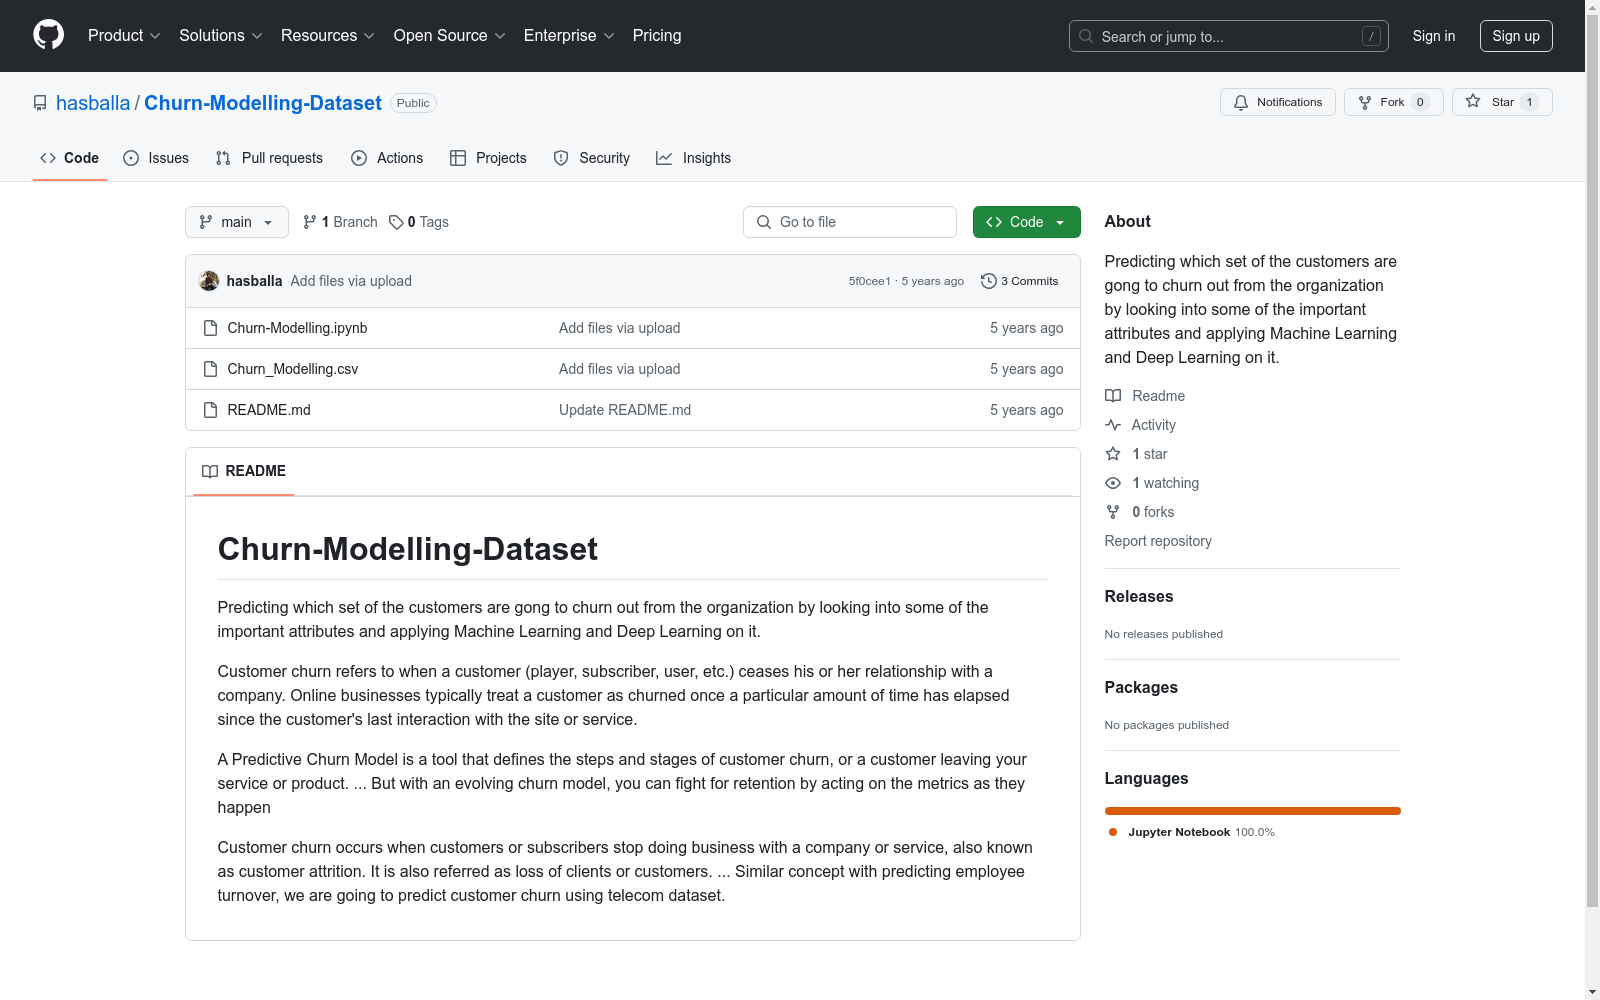Viewport: 1600px width, 1000px height.
Task: Open the README.md file
Action: point(269,410)
